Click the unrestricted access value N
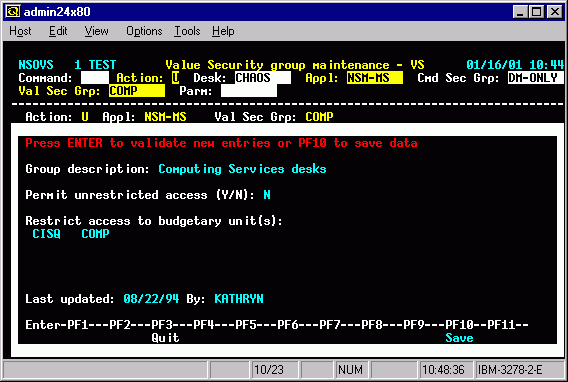The height and width of the screenshot is (382, 568). 267,195
